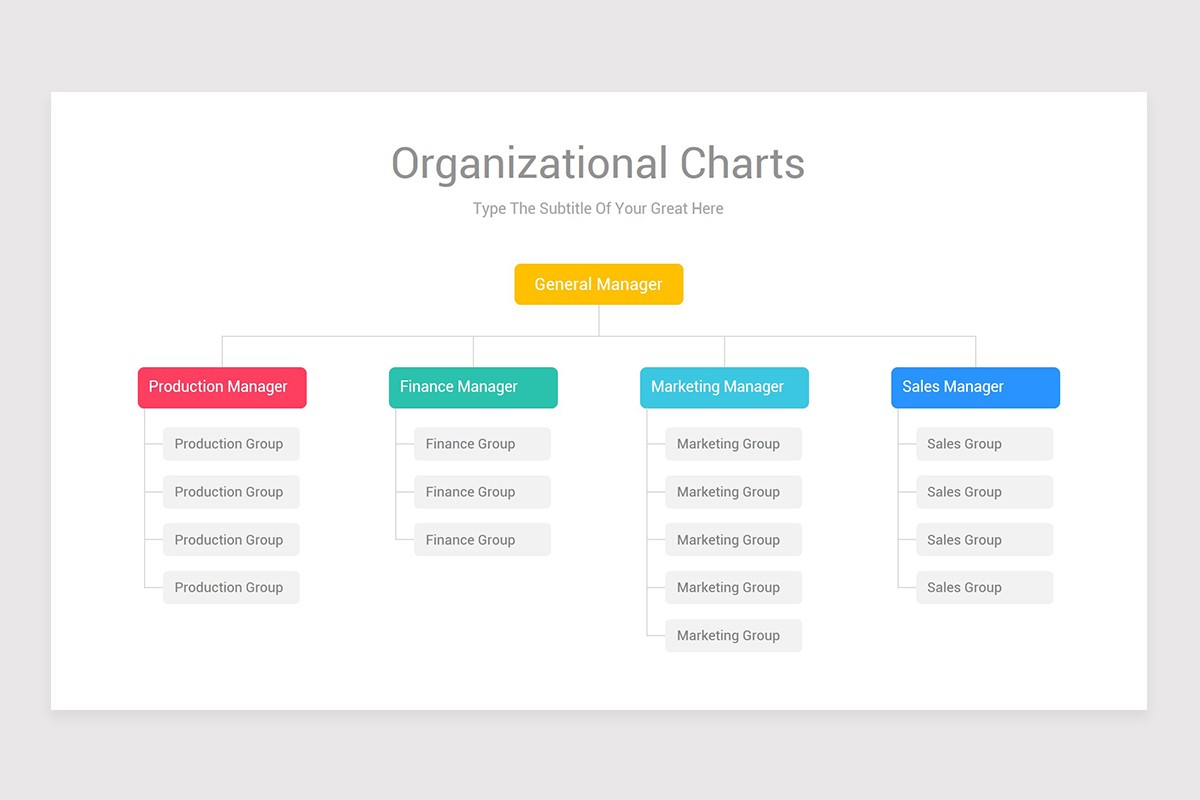Screen dimensions: 1200x800
Task: Select the subtitle placeholder text
Action: click(x=598, y=209)
